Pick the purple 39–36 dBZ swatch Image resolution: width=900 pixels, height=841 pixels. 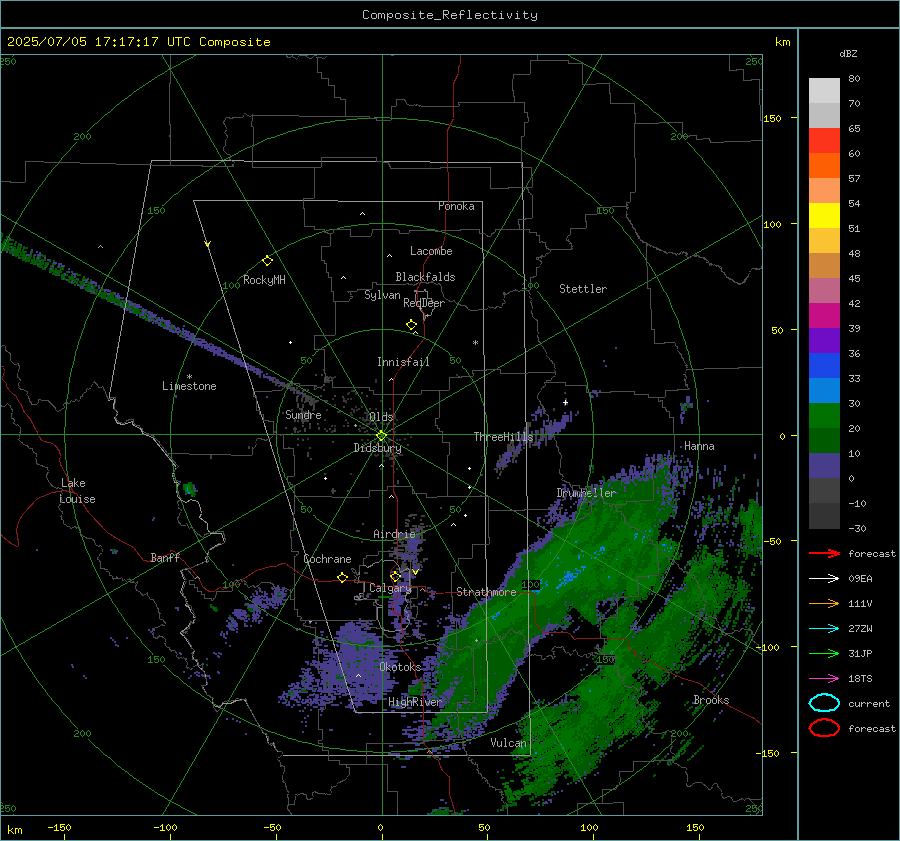click(824, 340)
